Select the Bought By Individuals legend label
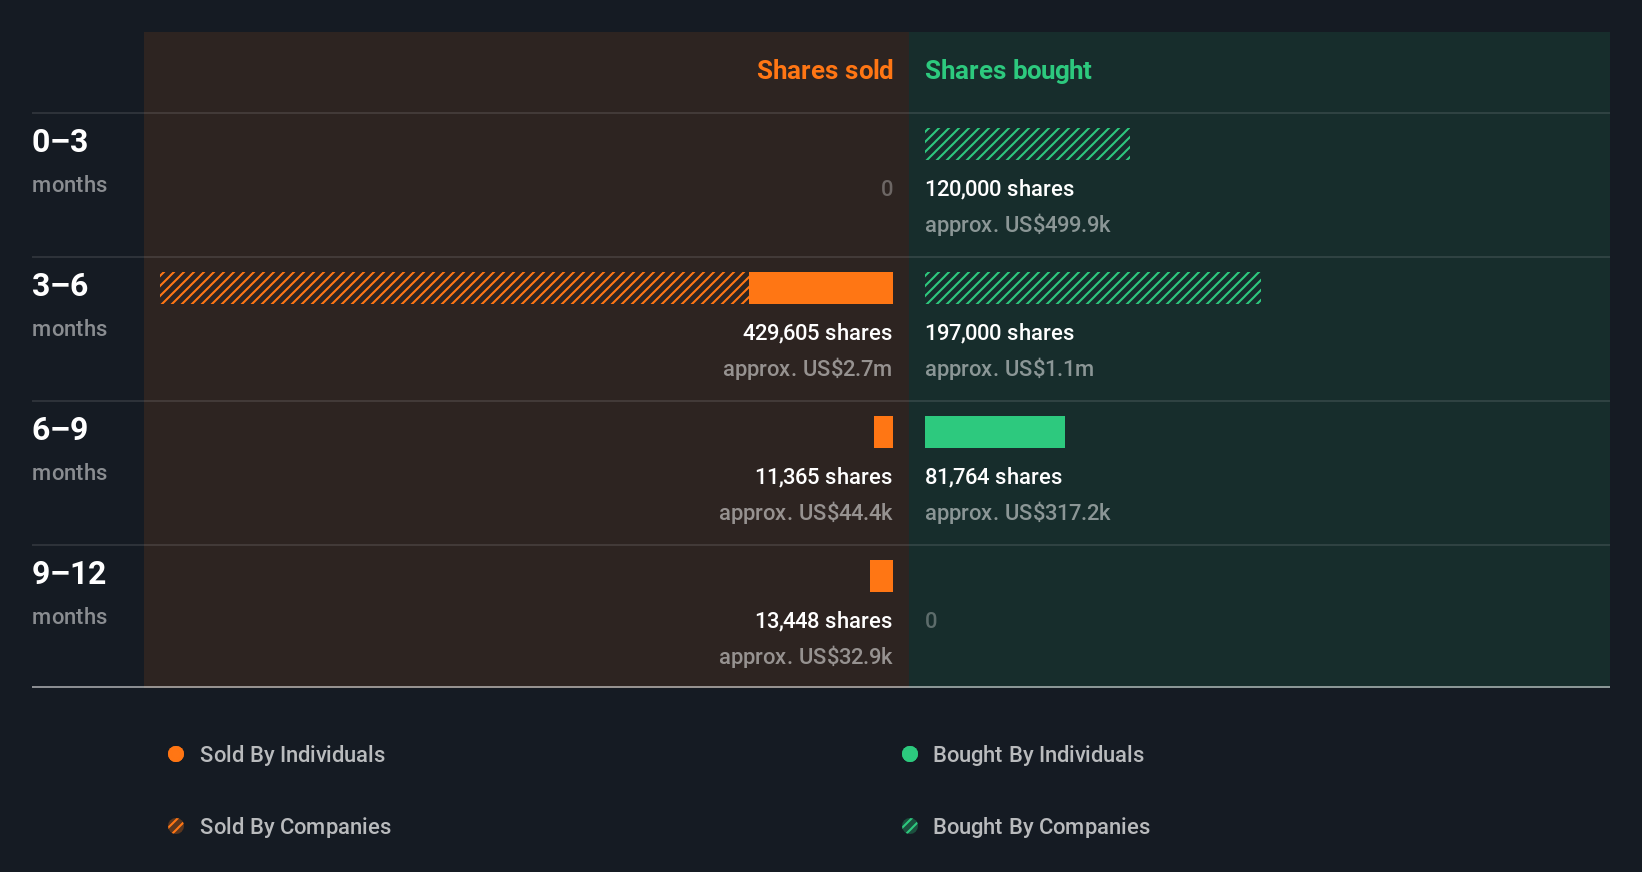Image resolution: width=1642 pixels, height=872 pixels. [1038, 754]
